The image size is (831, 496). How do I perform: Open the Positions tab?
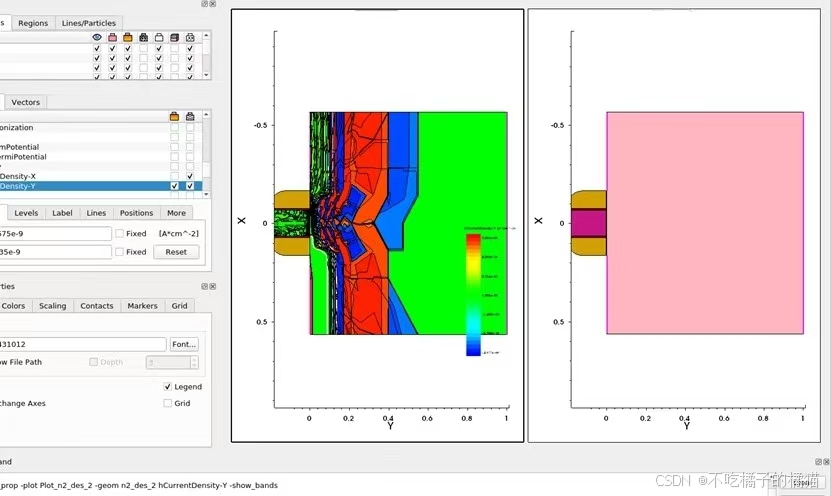tap(136, 213)
